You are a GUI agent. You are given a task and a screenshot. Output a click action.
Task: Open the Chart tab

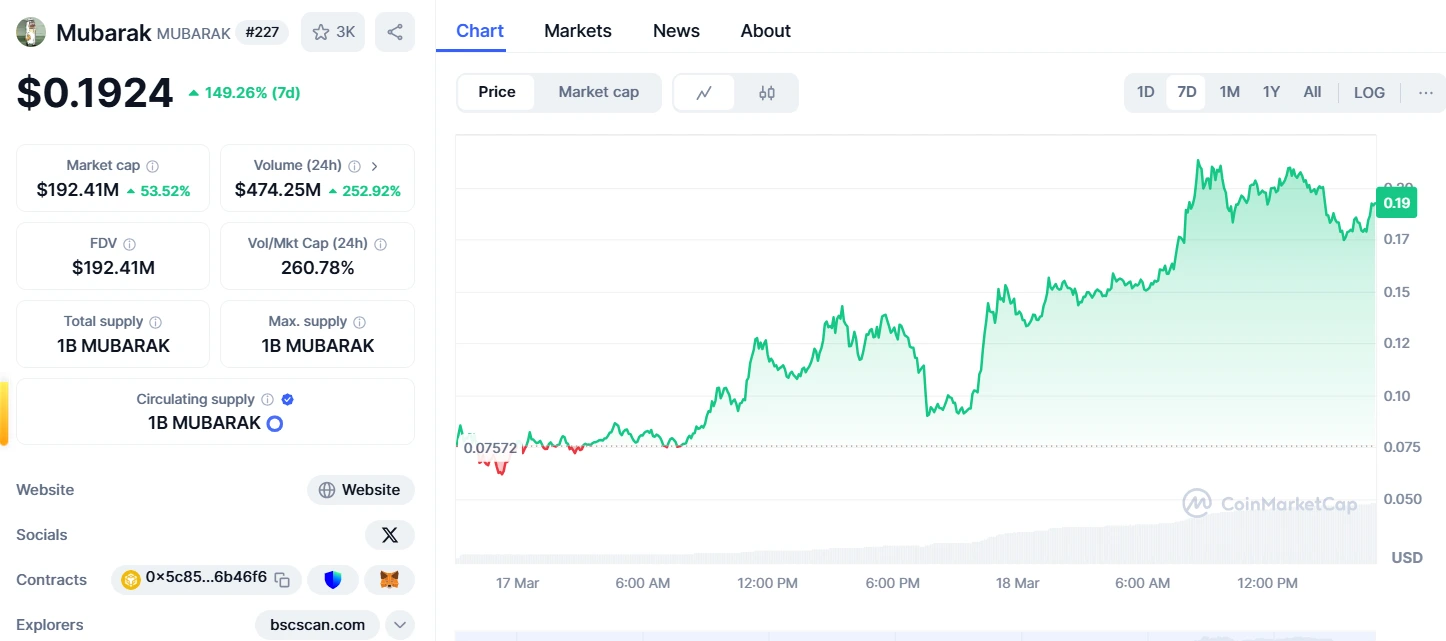480,31
